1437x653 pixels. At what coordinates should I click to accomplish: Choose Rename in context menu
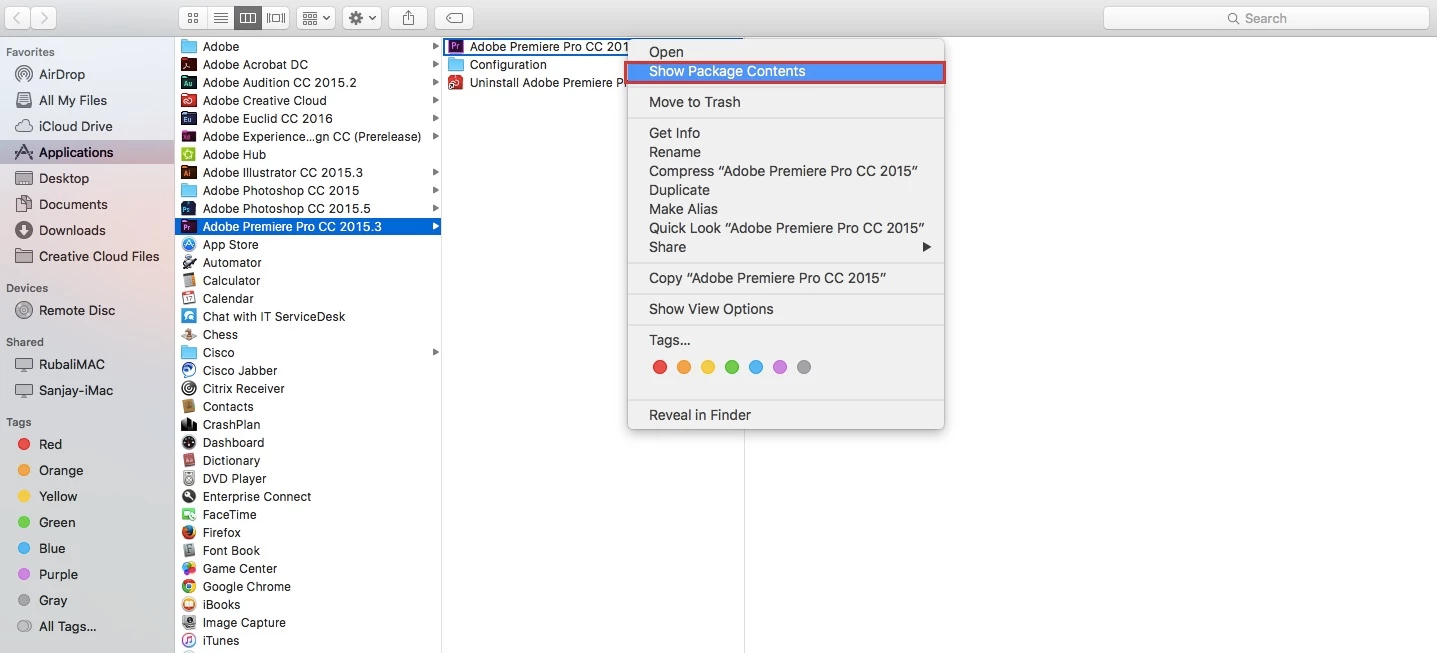[x=785, y=152]
